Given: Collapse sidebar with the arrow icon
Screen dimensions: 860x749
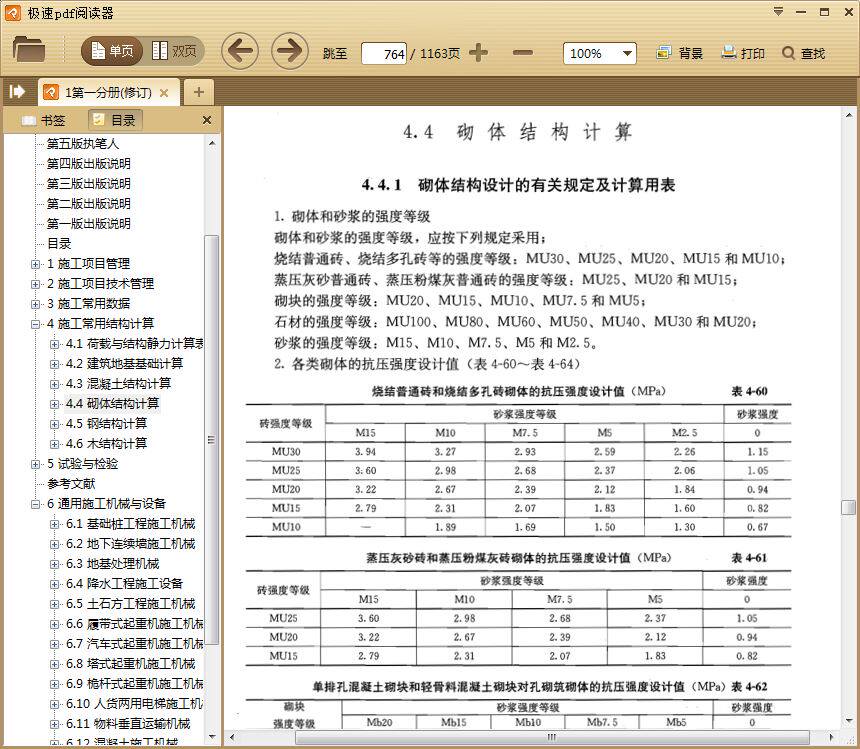Looking at the screenshot, I should pyautogui.click(x=17, y=92).
